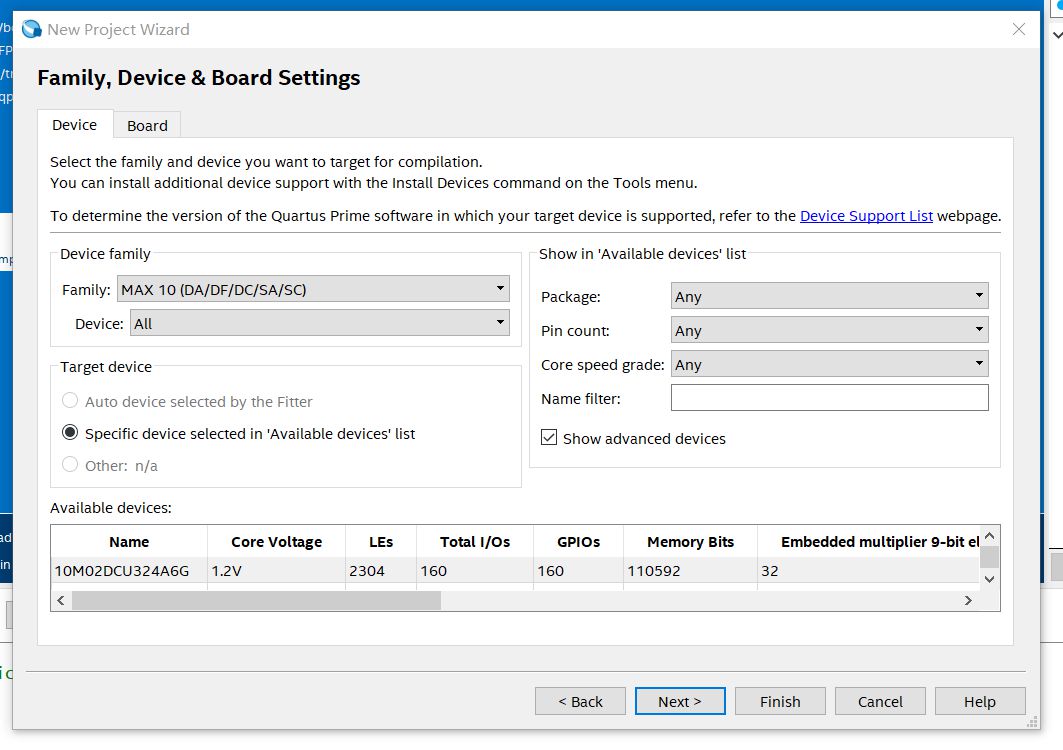Sort by the Total I/Os column header
Image resolution: width=1063 pixels, height=750 pixels.
[475, 542]
